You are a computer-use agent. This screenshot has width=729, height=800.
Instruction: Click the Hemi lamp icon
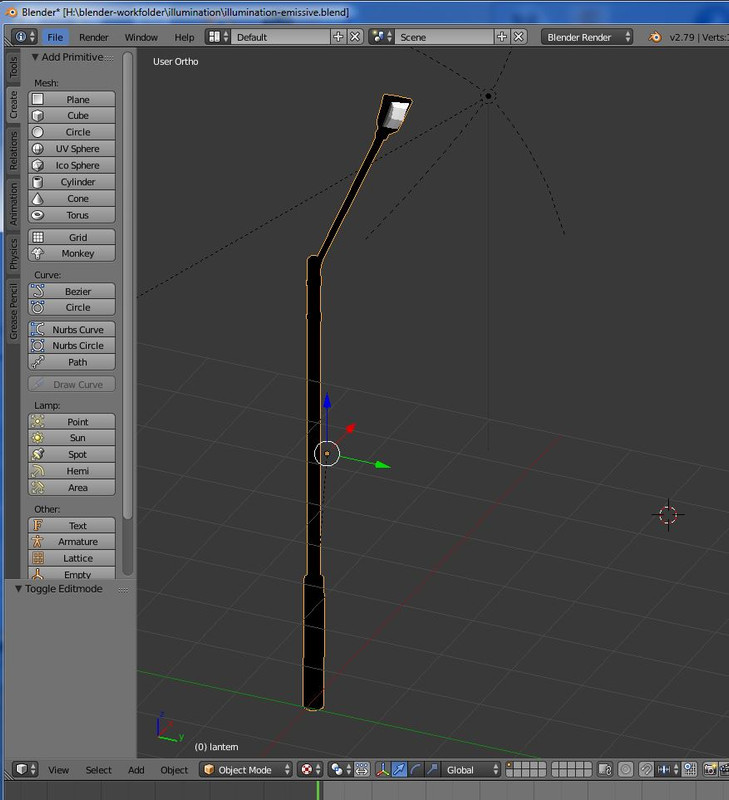point(38,471)
